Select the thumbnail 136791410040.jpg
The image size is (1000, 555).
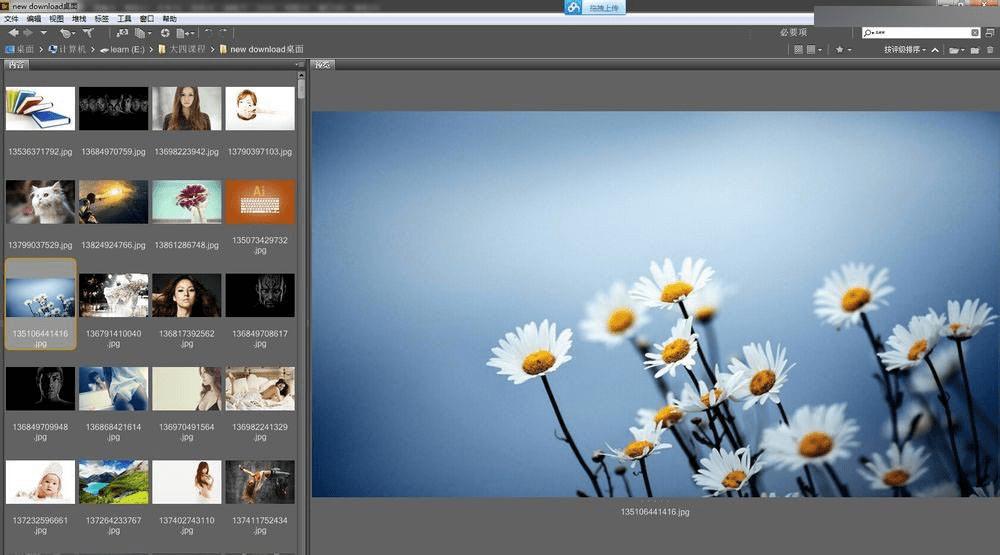click(x=114, y=295)
